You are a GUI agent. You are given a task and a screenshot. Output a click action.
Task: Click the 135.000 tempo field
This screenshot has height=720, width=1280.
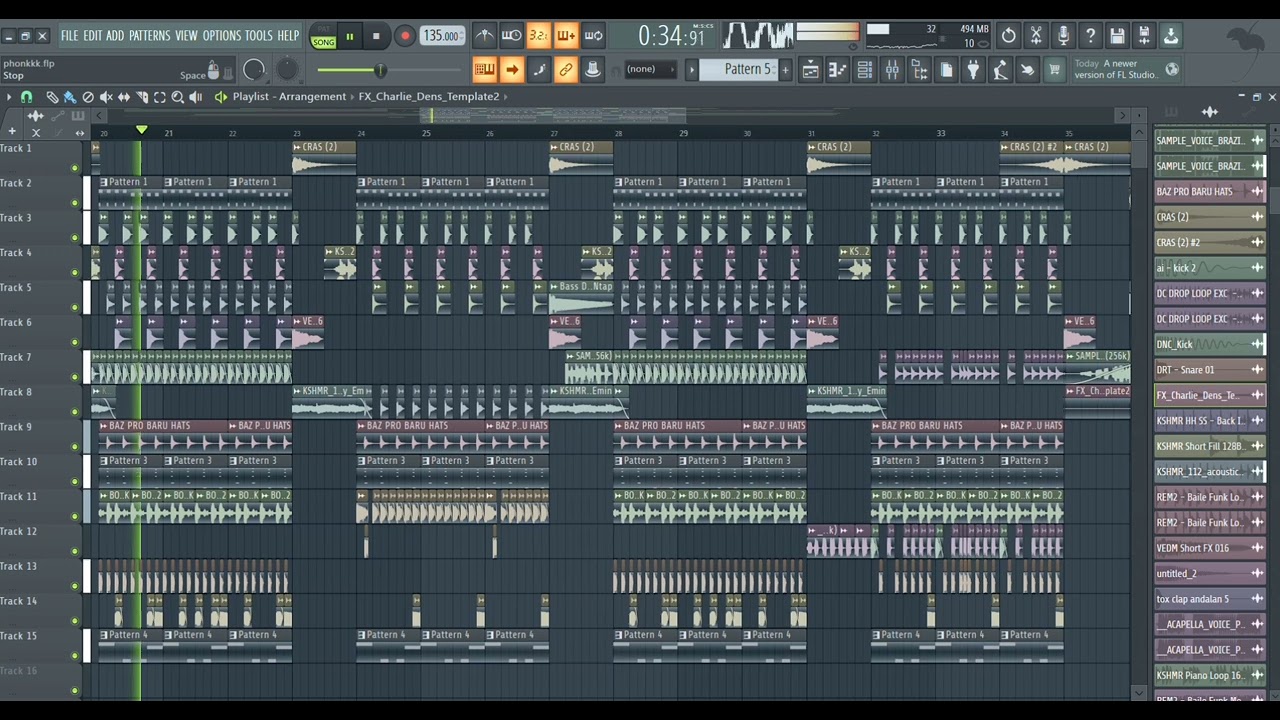coord(440,36)
